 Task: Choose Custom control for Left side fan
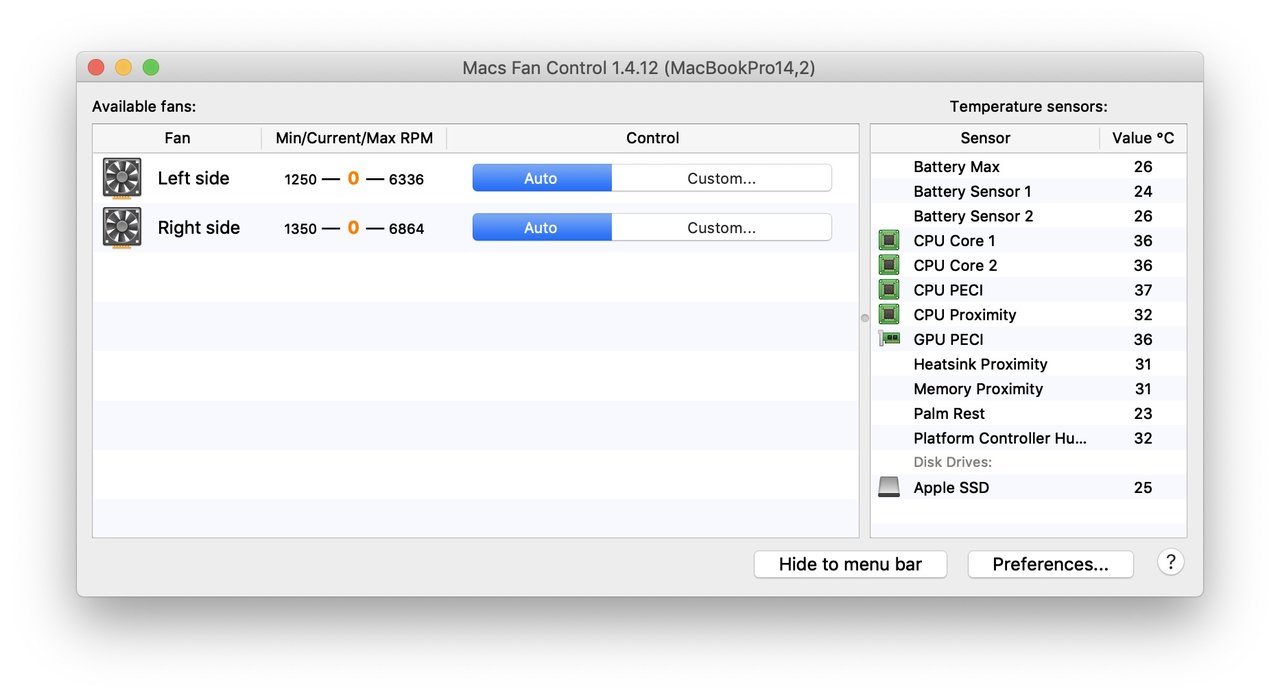[x=721, y=178]
